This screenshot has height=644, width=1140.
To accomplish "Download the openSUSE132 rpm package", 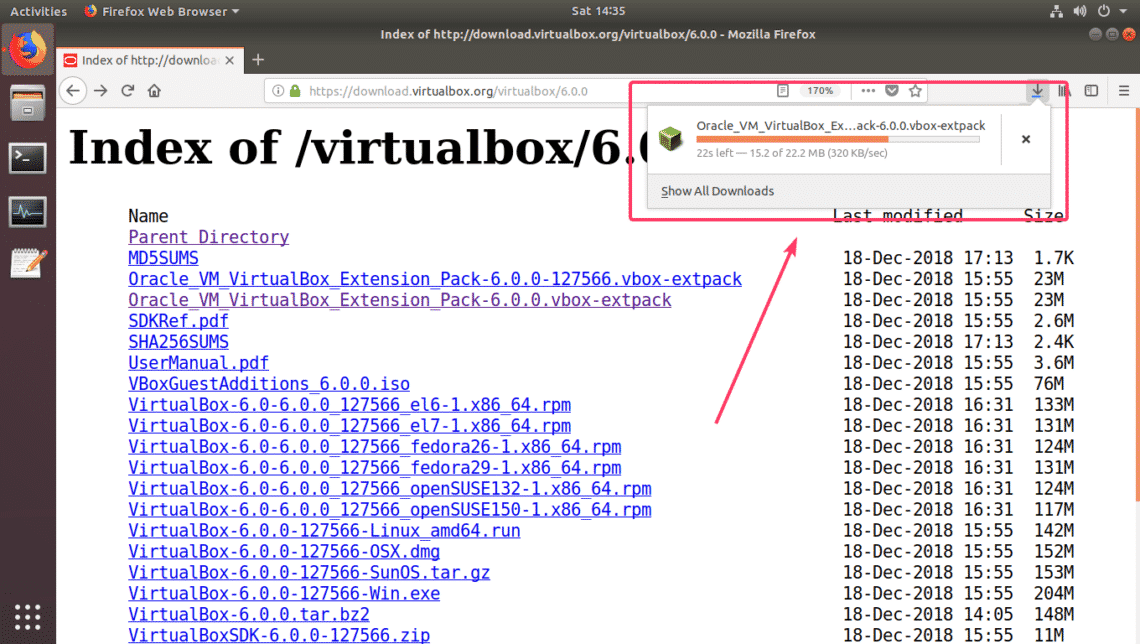I will tap(390, 488).
